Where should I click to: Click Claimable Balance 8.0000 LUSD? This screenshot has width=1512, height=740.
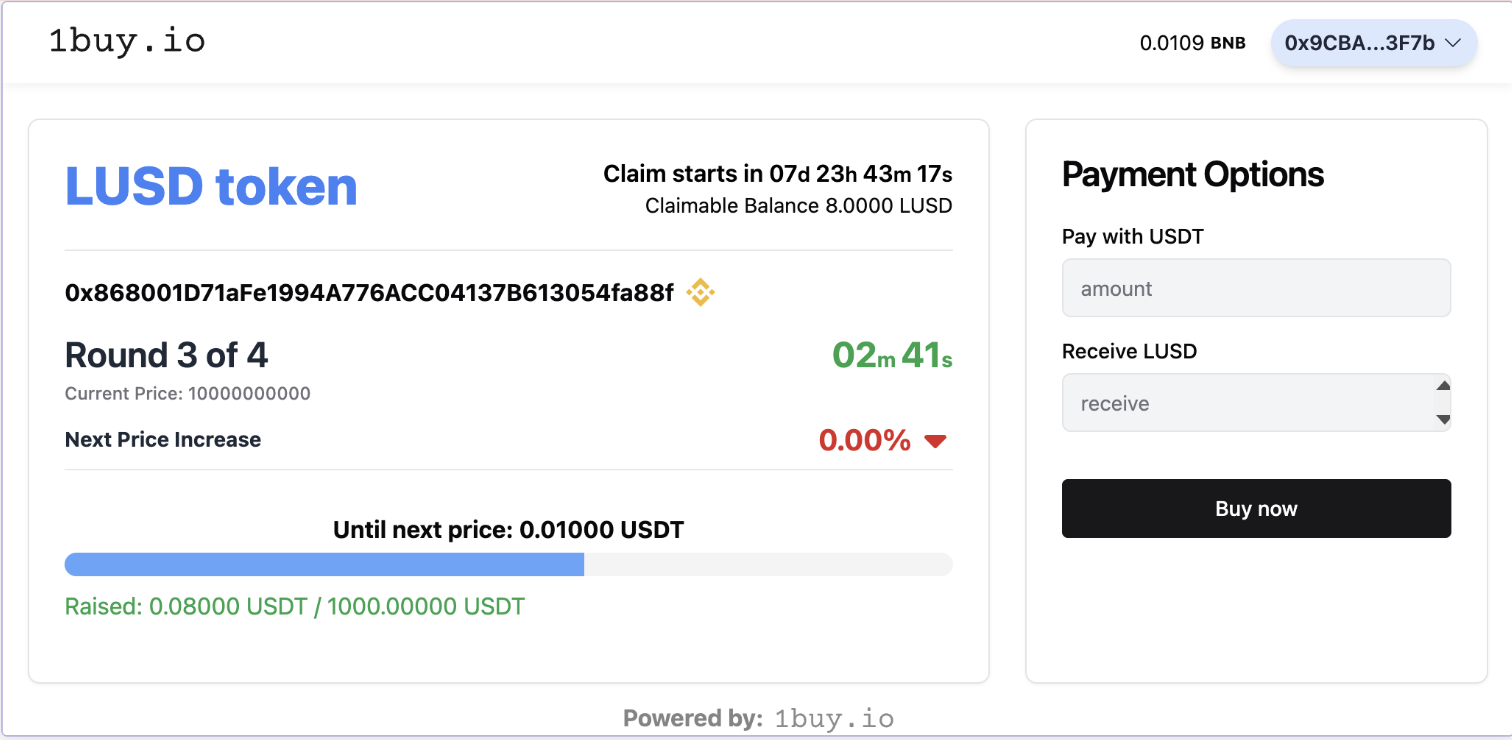799,206
